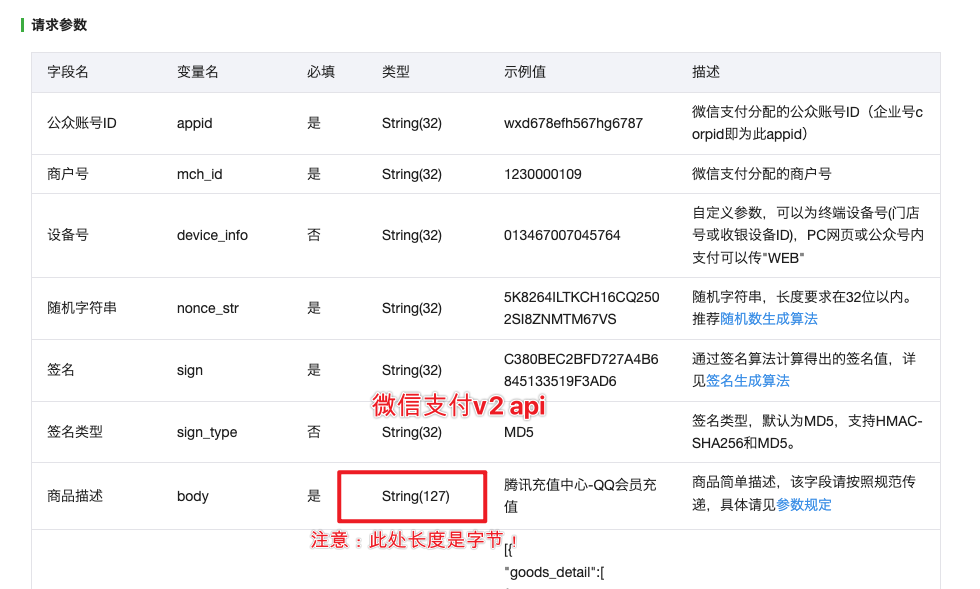Viewport: 980px width, 589px height.
Task: Select the example value wxd678efh567hg6787
Action: point(573,123)
